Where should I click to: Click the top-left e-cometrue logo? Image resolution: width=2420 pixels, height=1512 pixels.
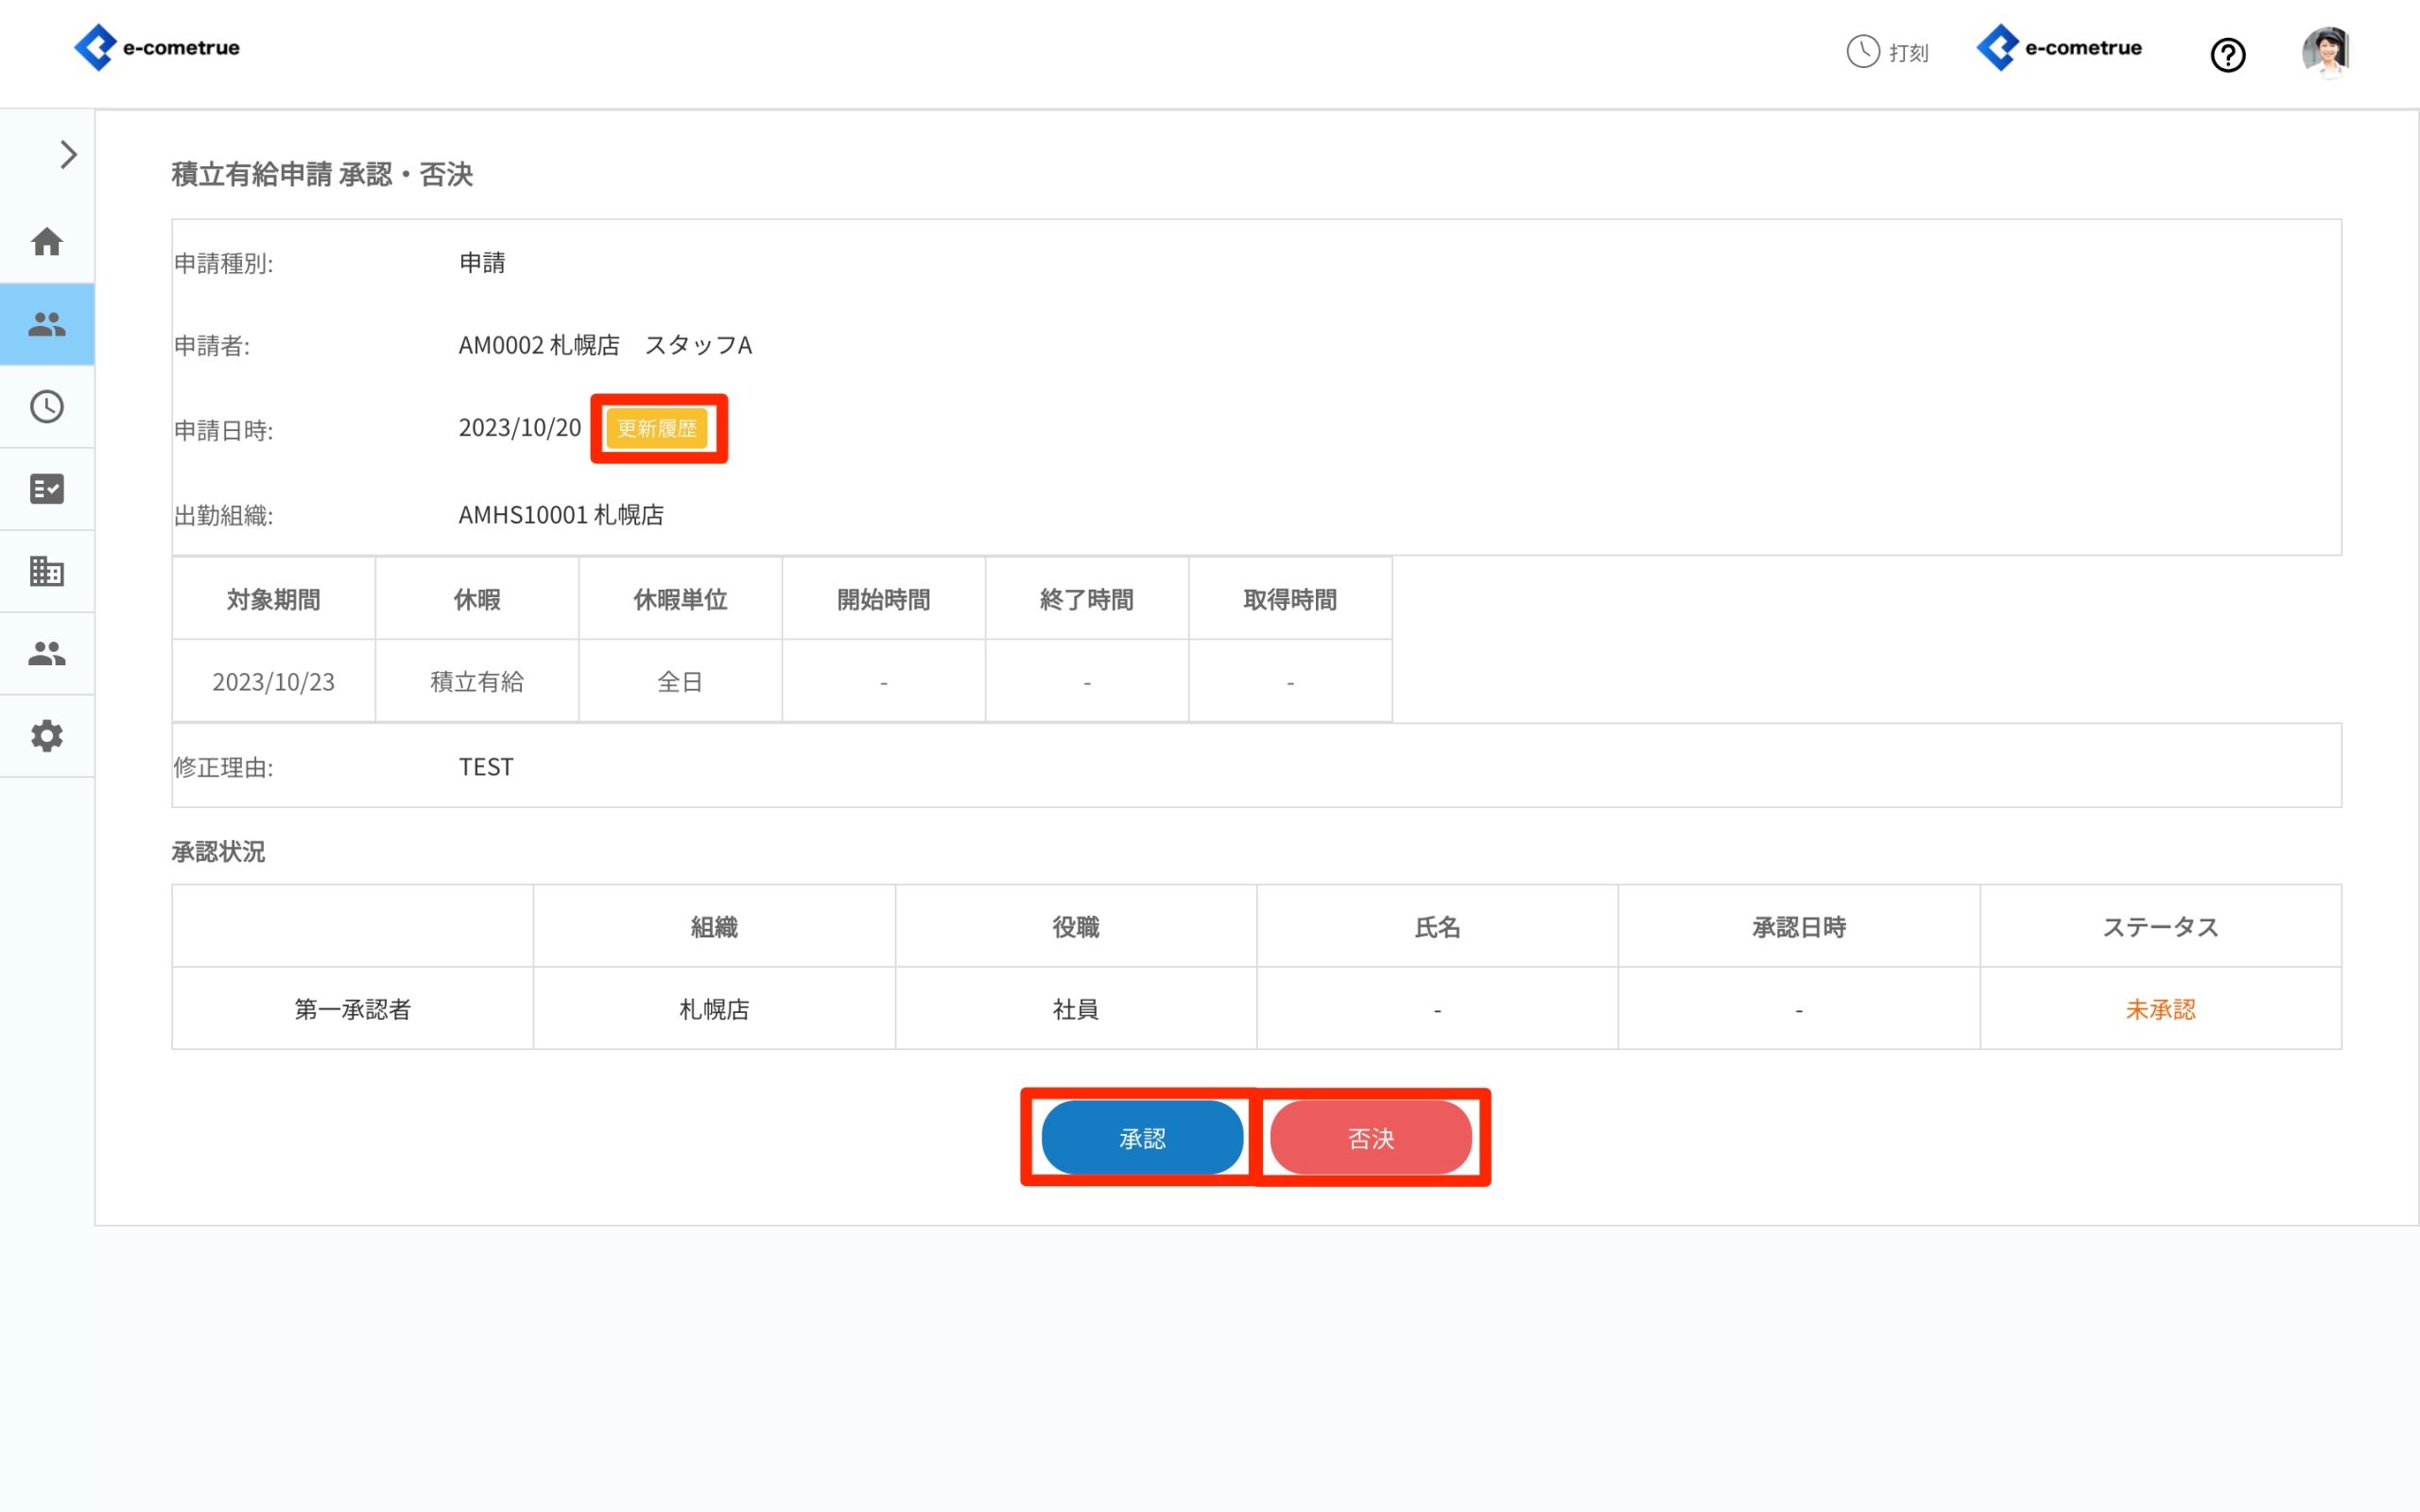[158, 47]
